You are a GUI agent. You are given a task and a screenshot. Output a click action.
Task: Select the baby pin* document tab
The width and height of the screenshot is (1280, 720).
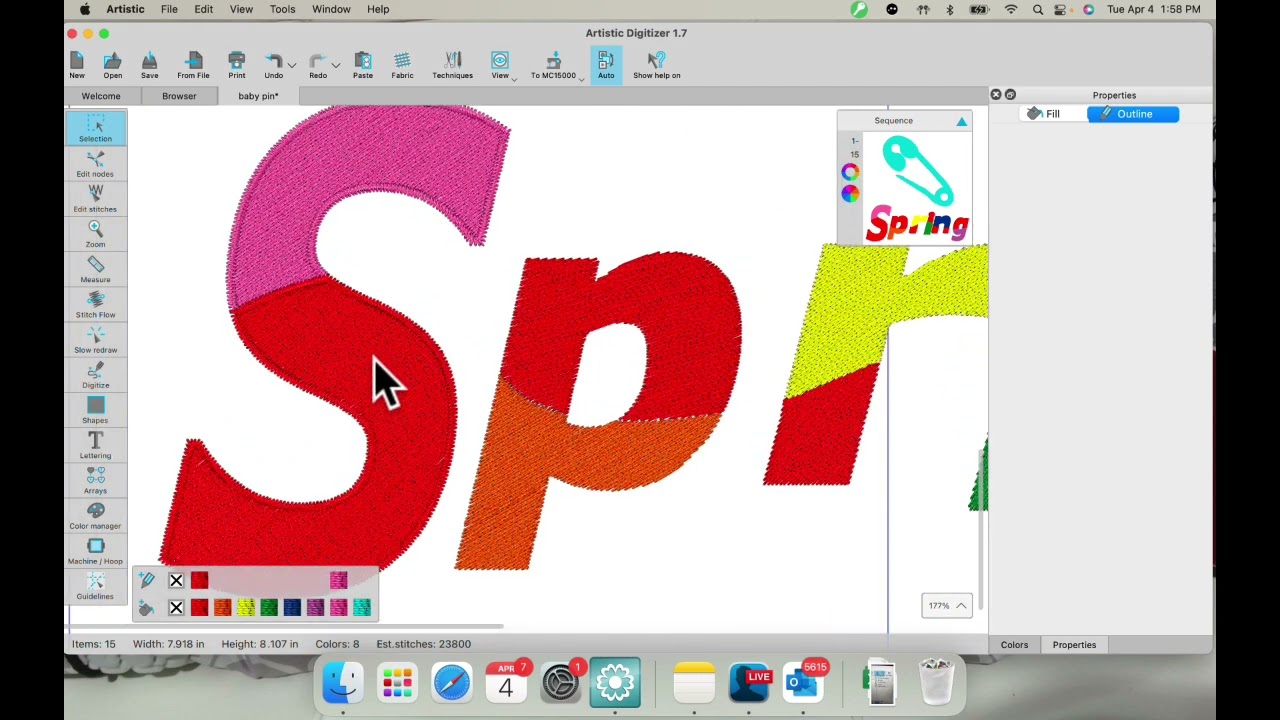coord(258,96)
